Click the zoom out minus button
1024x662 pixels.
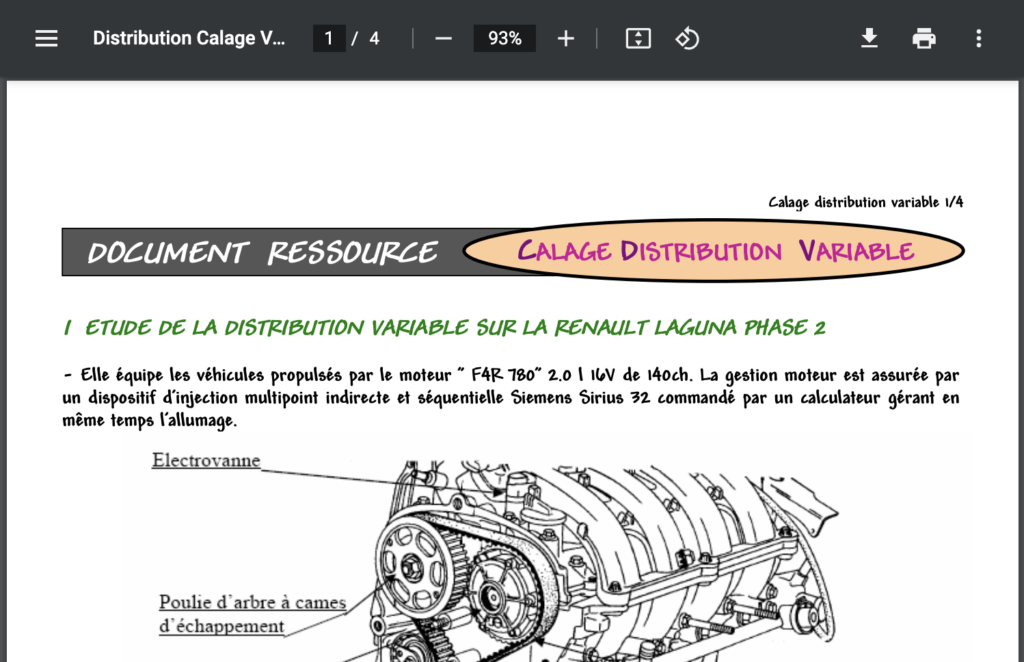point(443,39)
